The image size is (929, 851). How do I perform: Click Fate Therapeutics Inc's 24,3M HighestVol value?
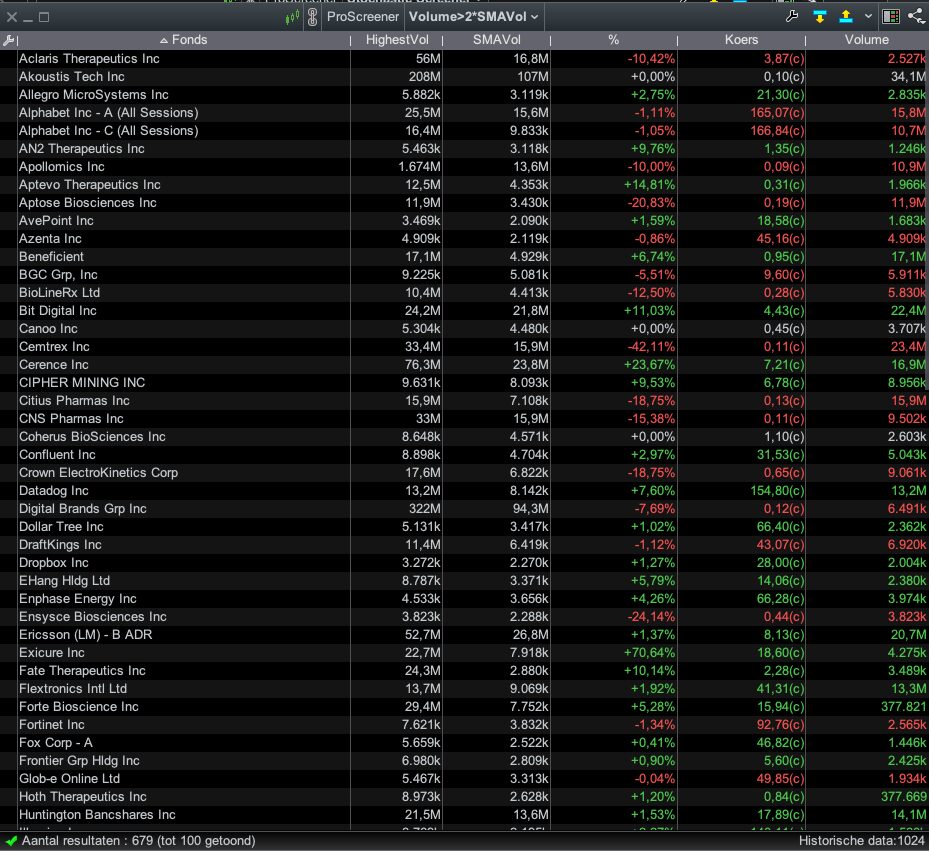[422, 671]
